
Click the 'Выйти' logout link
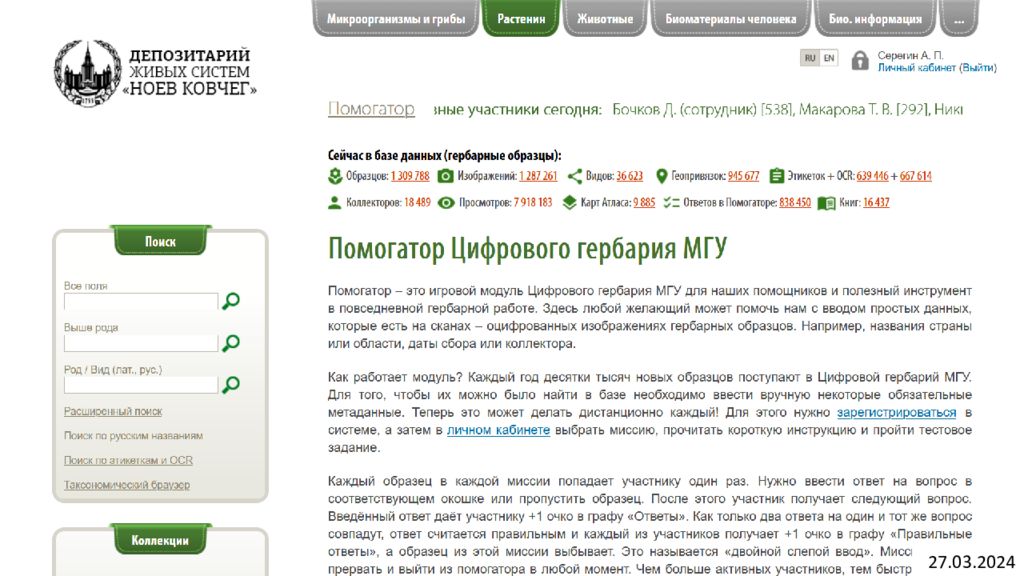978,68
